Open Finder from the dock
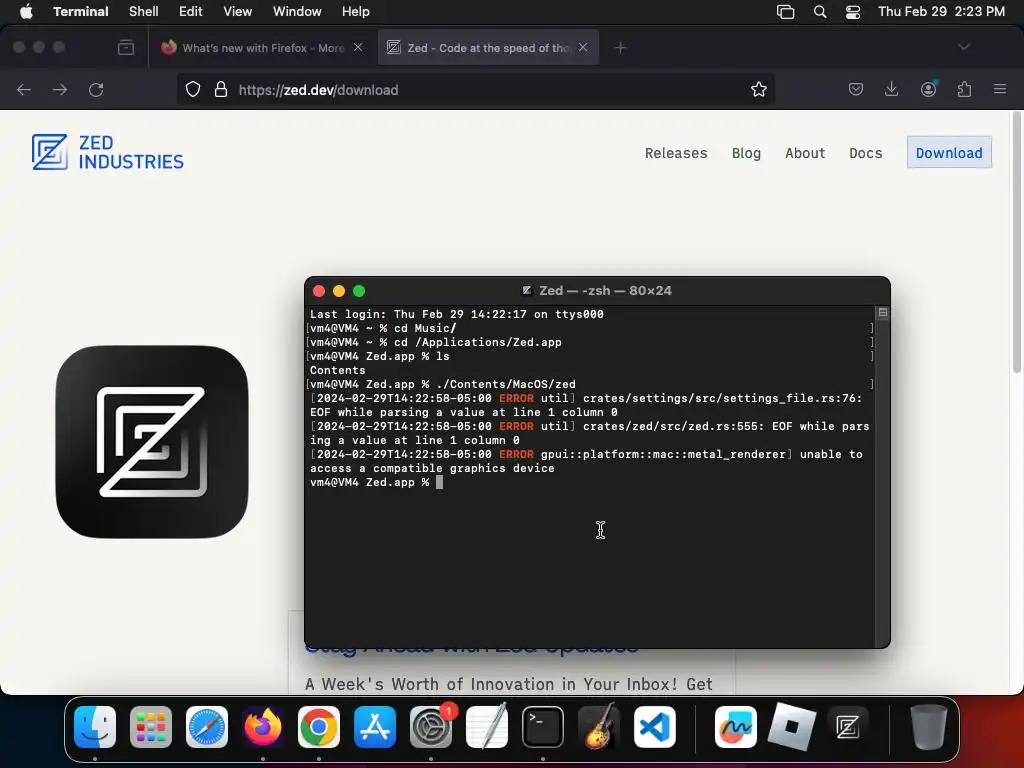The height and width of the screenshot is (768, 1024). 95,727
